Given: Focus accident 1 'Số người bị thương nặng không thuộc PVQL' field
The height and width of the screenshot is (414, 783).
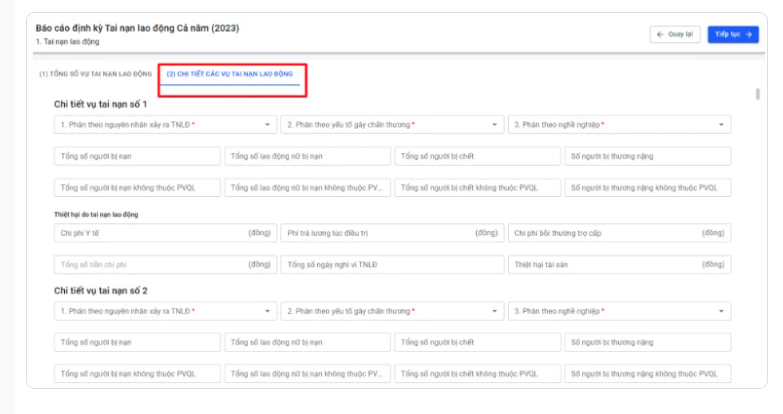Looking at the screenshot, I should point(648,188).
